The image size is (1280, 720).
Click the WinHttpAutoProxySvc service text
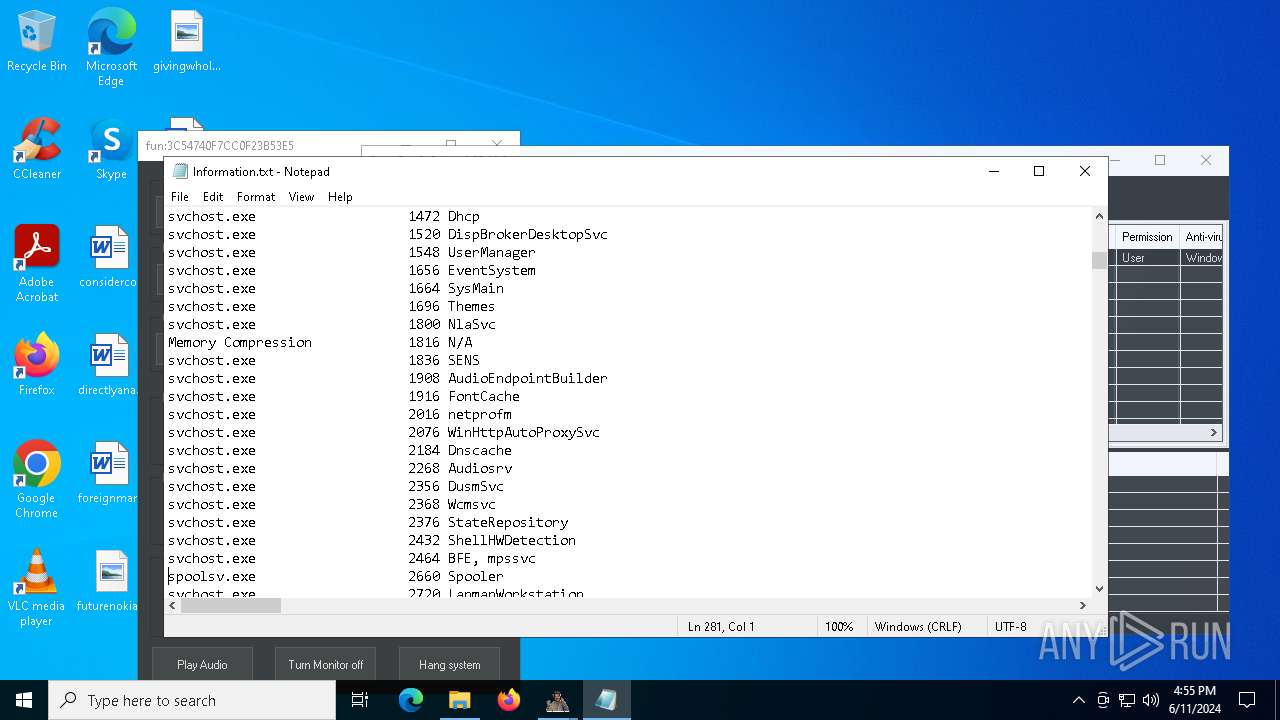coord(523,432)
